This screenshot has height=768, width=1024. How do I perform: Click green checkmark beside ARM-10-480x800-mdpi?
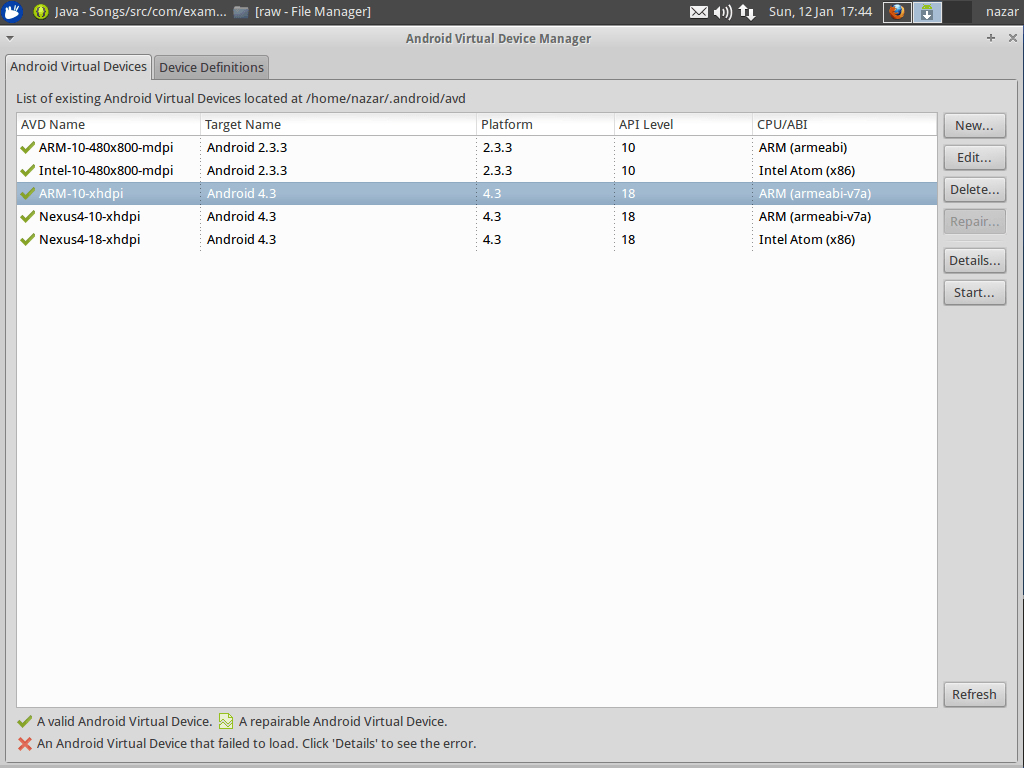click(x=27, y=148)
